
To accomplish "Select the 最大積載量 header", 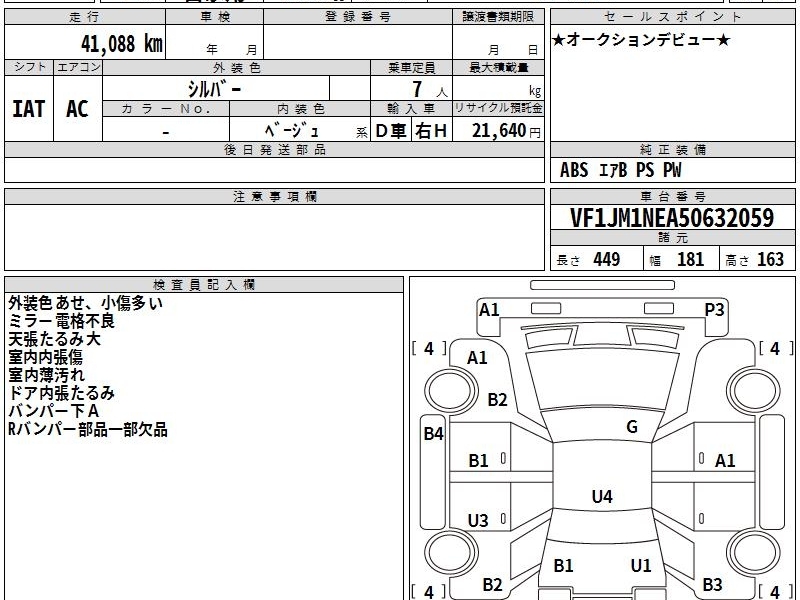I will pyautogui.click(x=498, y=67).
